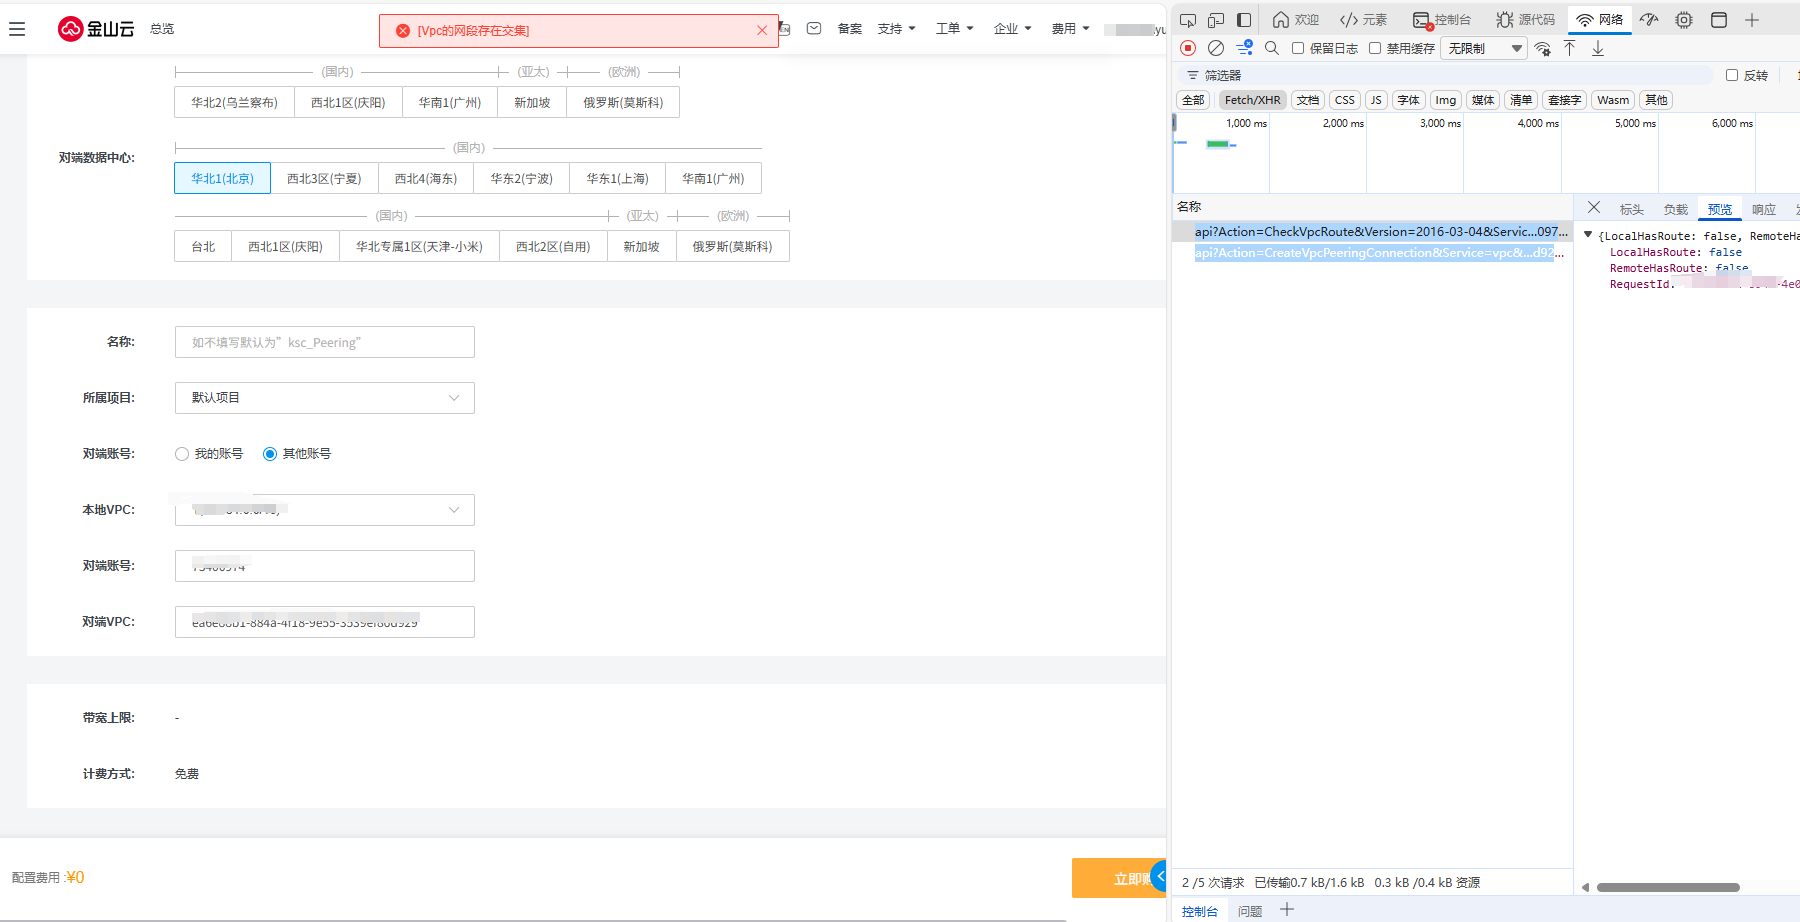
Task: Enable the 禁用缓存 checkbox
Action: (1375, 48)
